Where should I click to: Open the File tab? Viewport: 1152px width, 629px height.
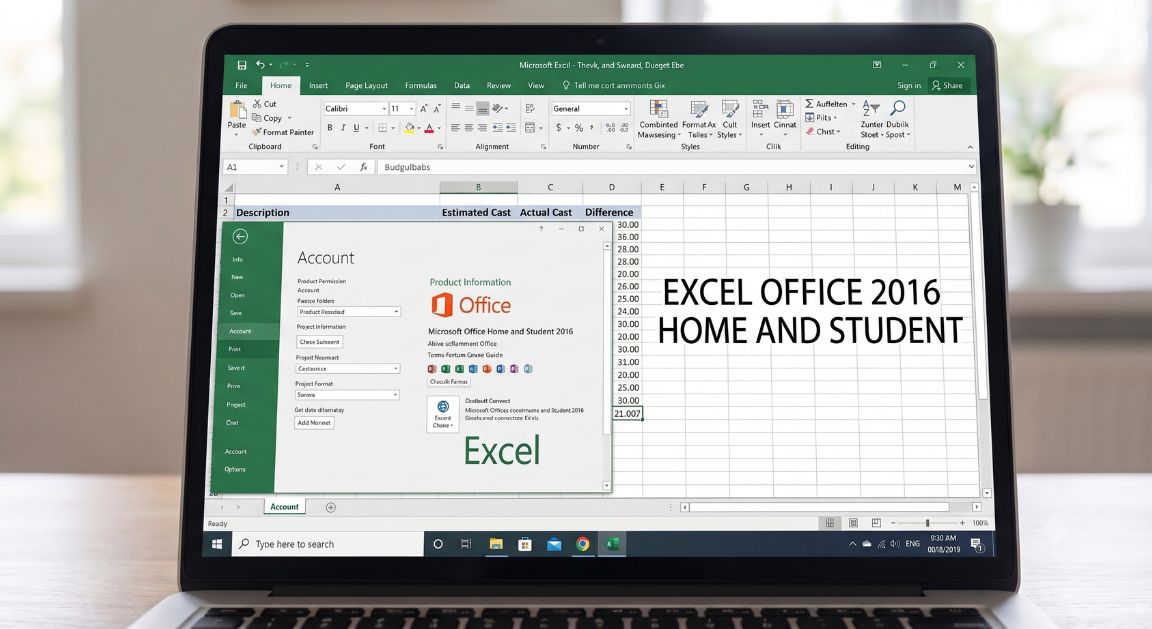tap(241, 85)
